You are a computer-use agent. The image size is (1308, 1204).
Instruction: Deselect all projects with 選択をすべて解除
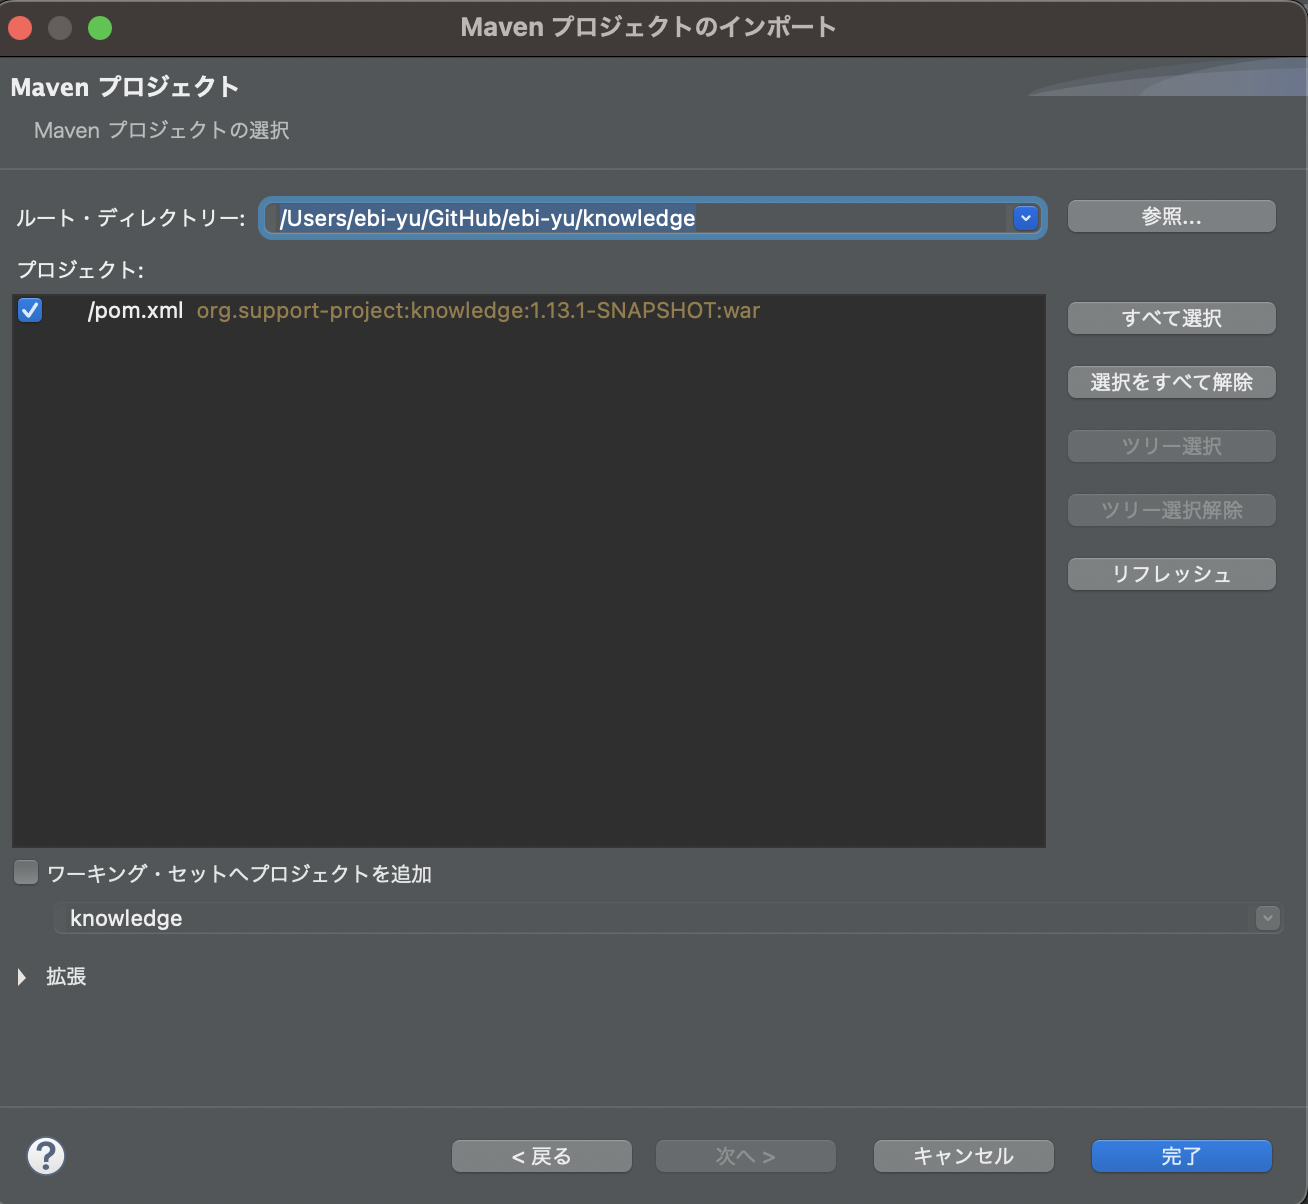(x=1171, y=382)
